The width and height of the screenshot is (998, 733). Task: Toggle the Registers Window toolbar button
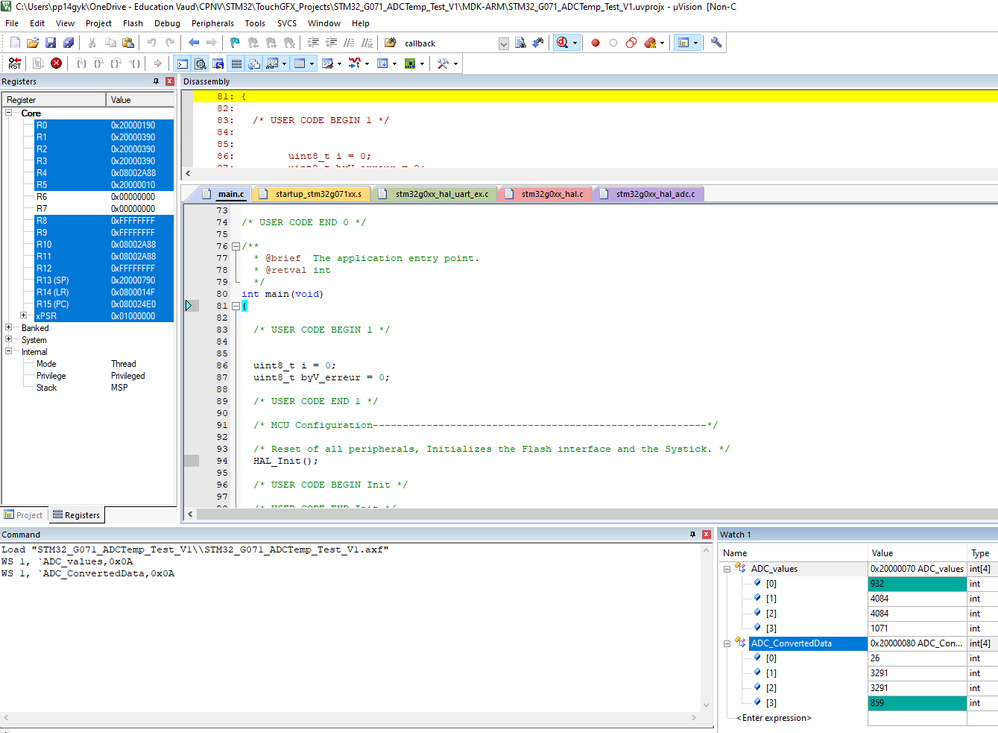tap(236, 63)
